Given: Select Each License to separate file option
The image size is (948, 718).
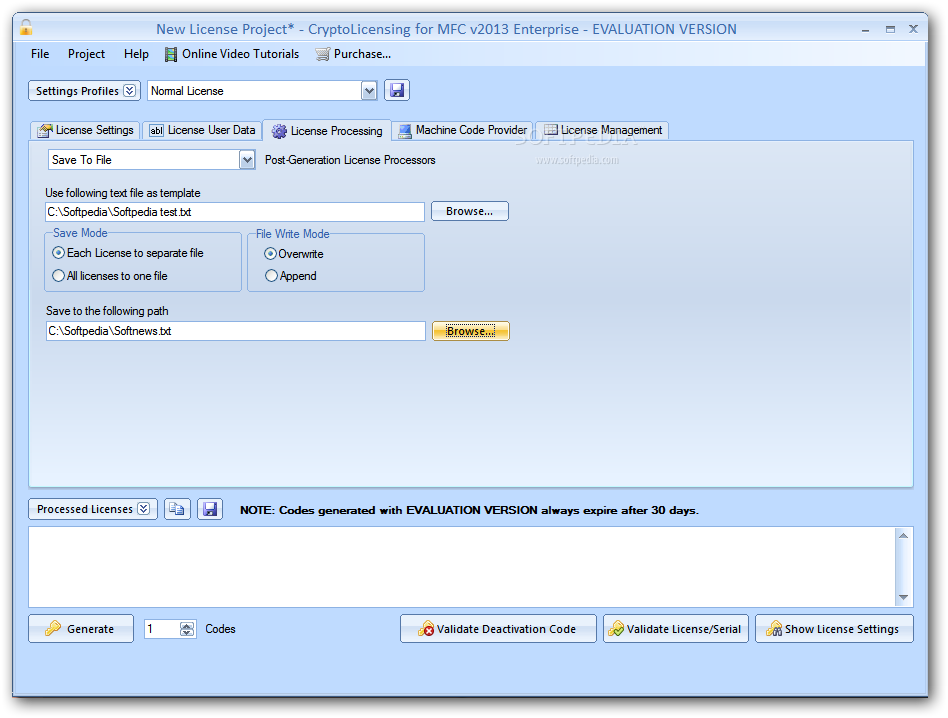Looking at the screenshot, I should click(128, 253).
